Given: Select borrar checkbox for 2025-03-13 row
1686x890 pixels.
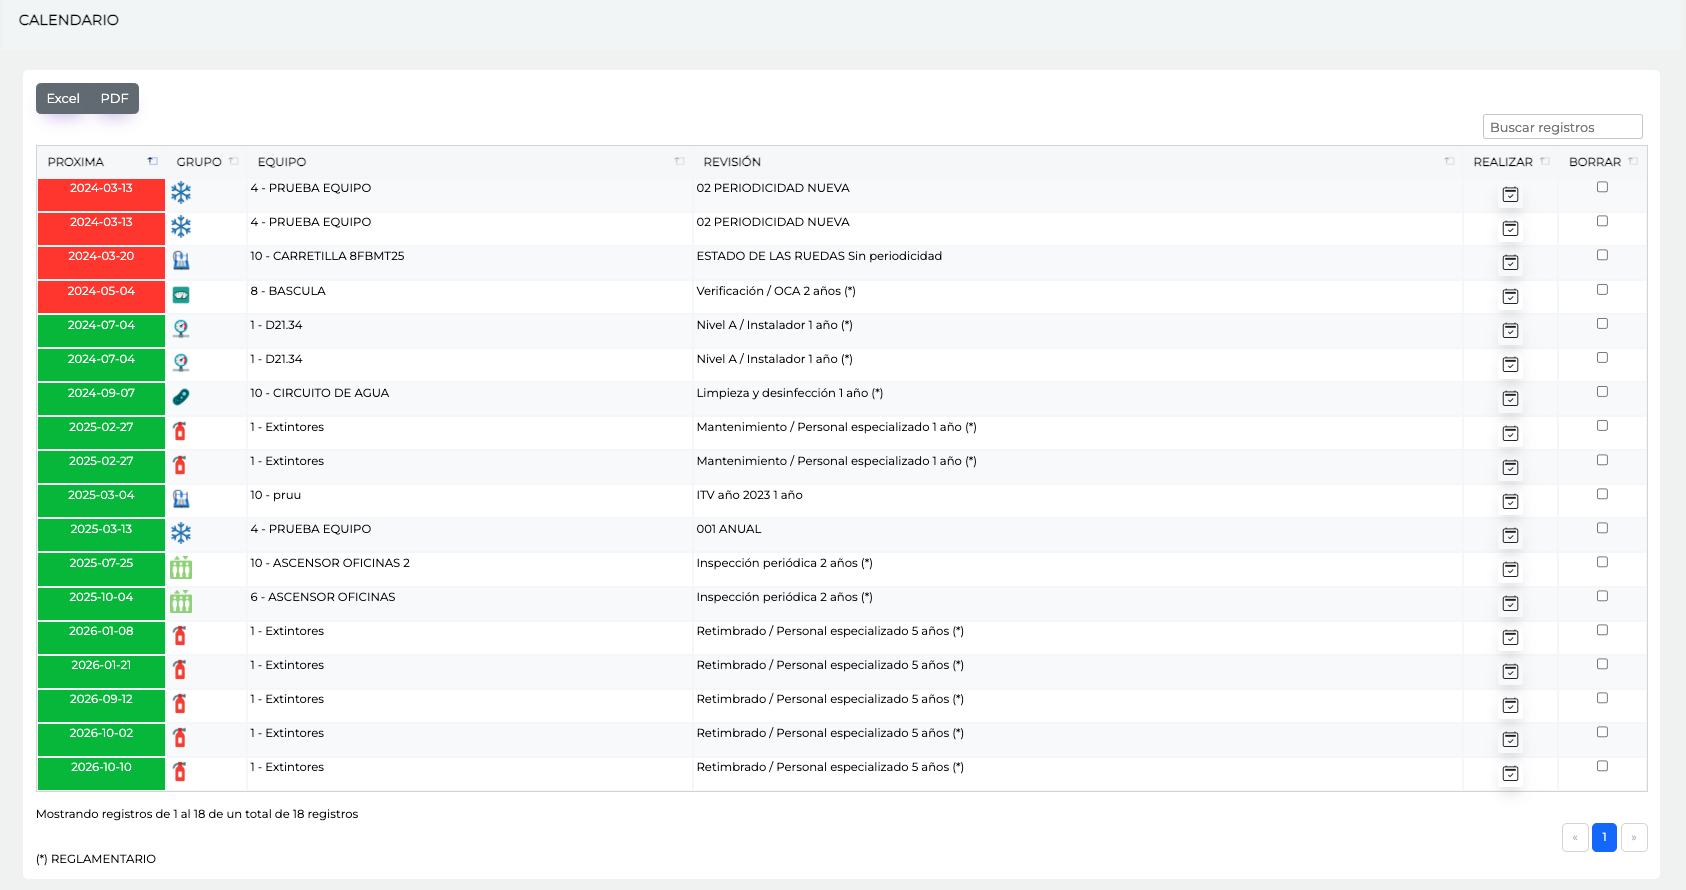Looking at the screenshot, I should pos(1602,528).
